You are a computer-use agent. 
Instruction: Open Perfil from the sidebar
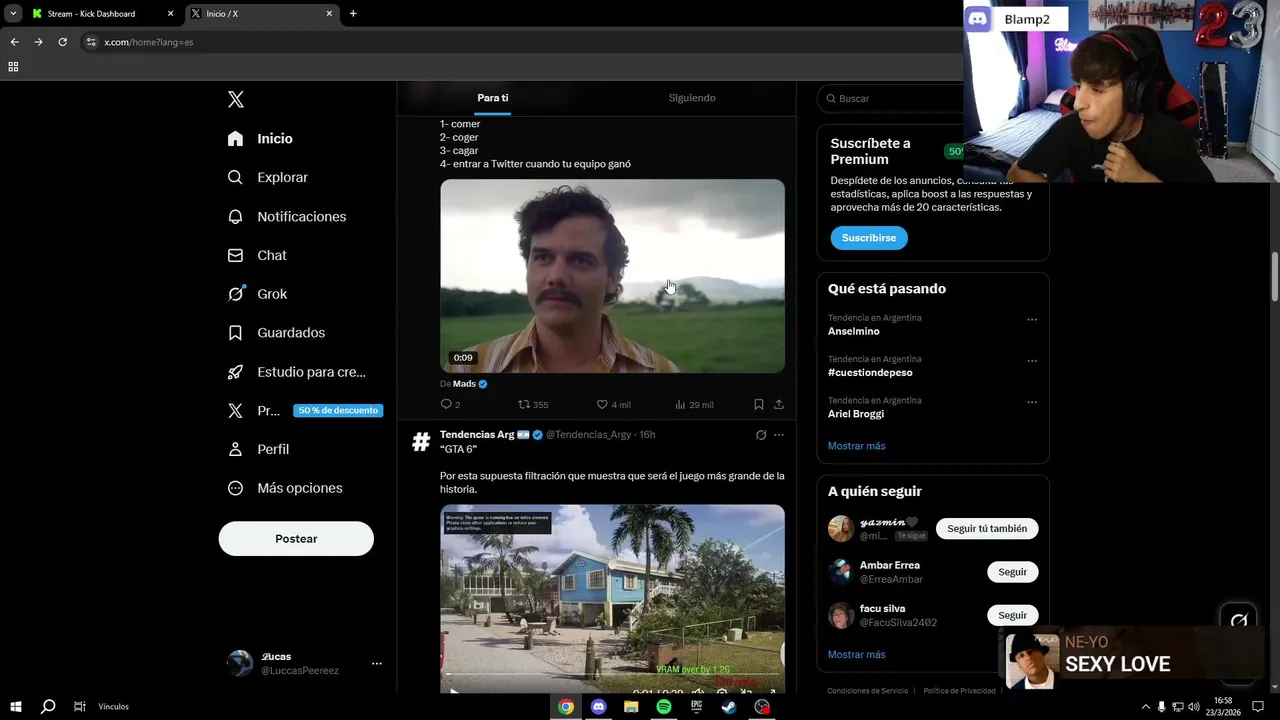point(258,449)
